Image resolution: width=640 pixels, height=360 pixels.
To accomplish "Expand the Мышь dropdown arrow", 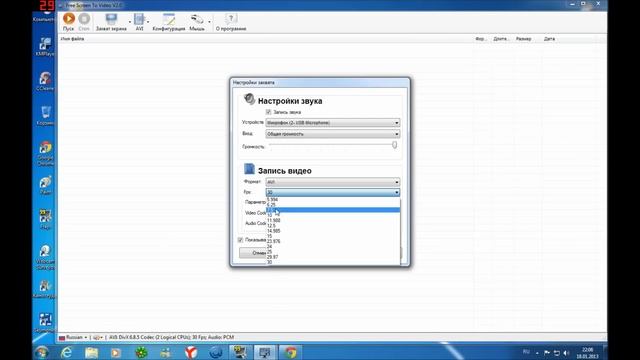I will 209,22.
